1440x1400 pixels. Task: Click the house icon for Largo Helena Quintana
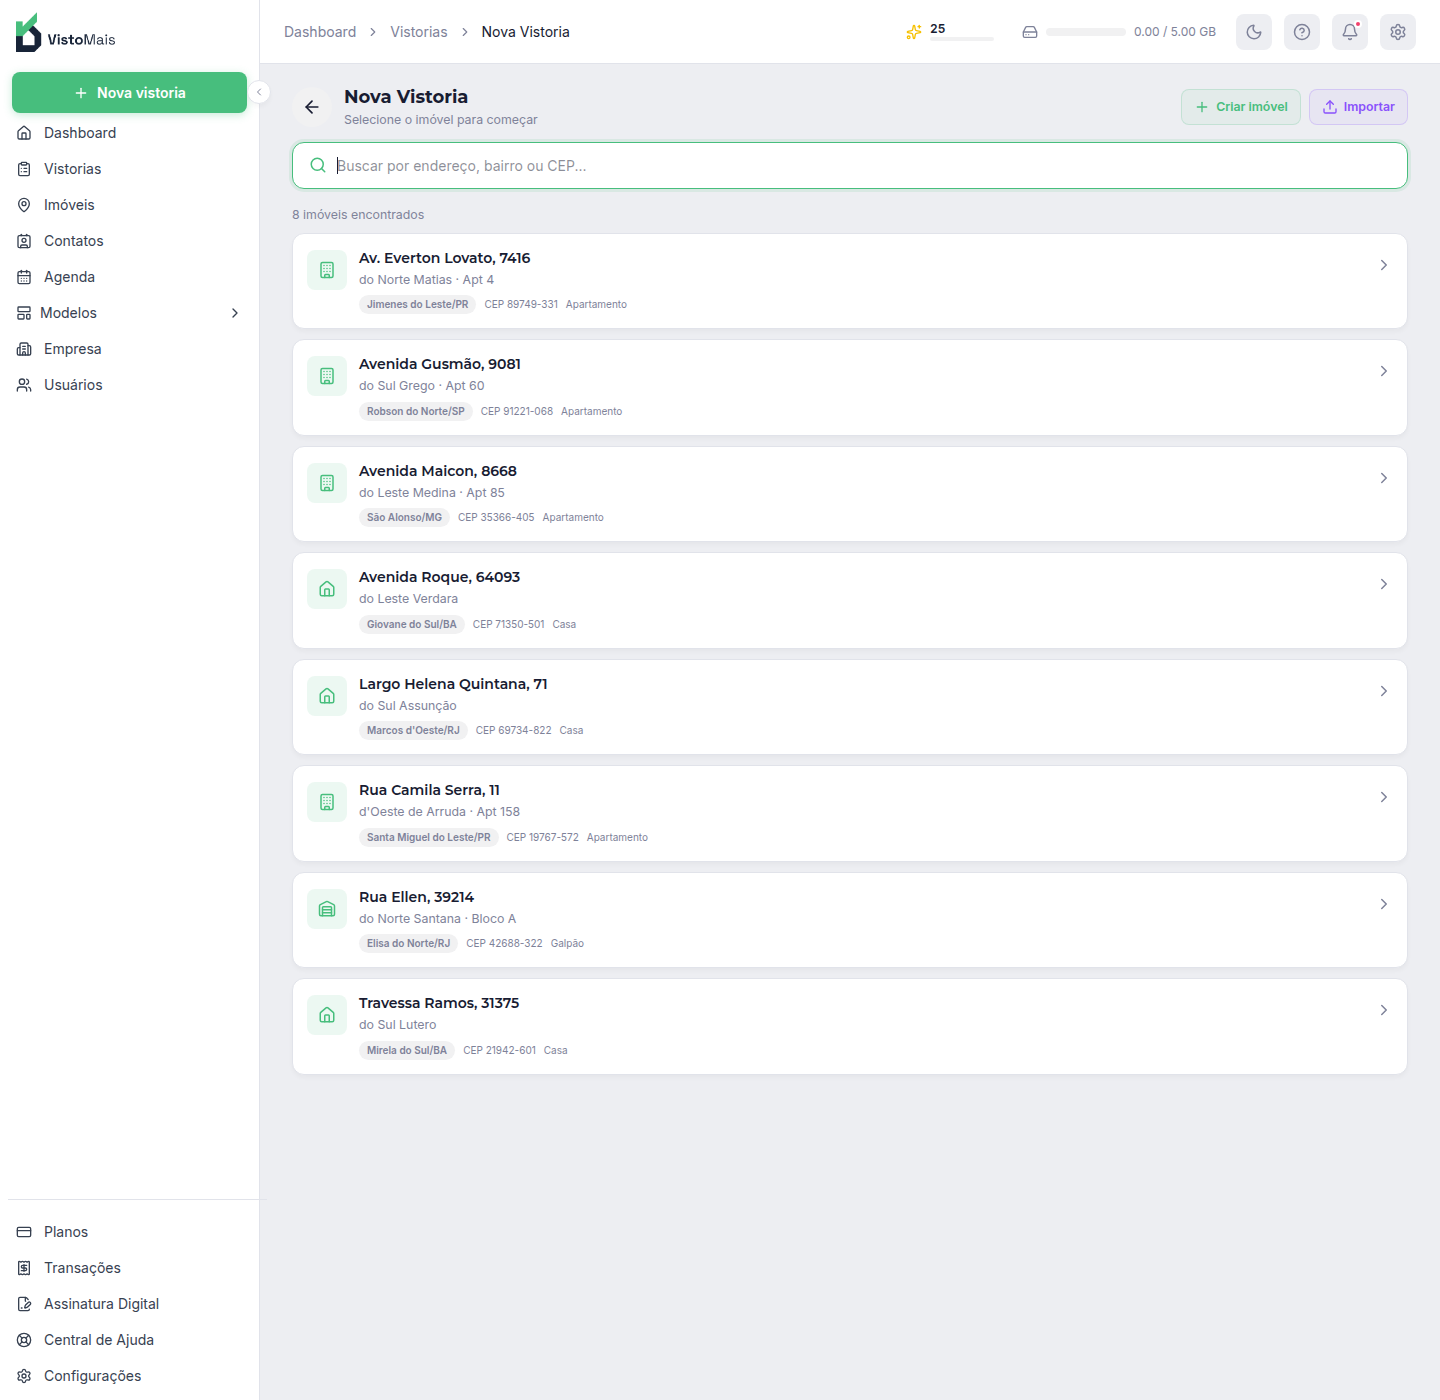(327, 696)
